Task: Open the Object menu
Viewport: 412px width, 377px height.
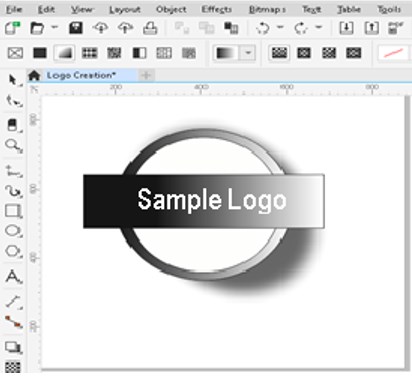Action: click(x=171, y=9)
